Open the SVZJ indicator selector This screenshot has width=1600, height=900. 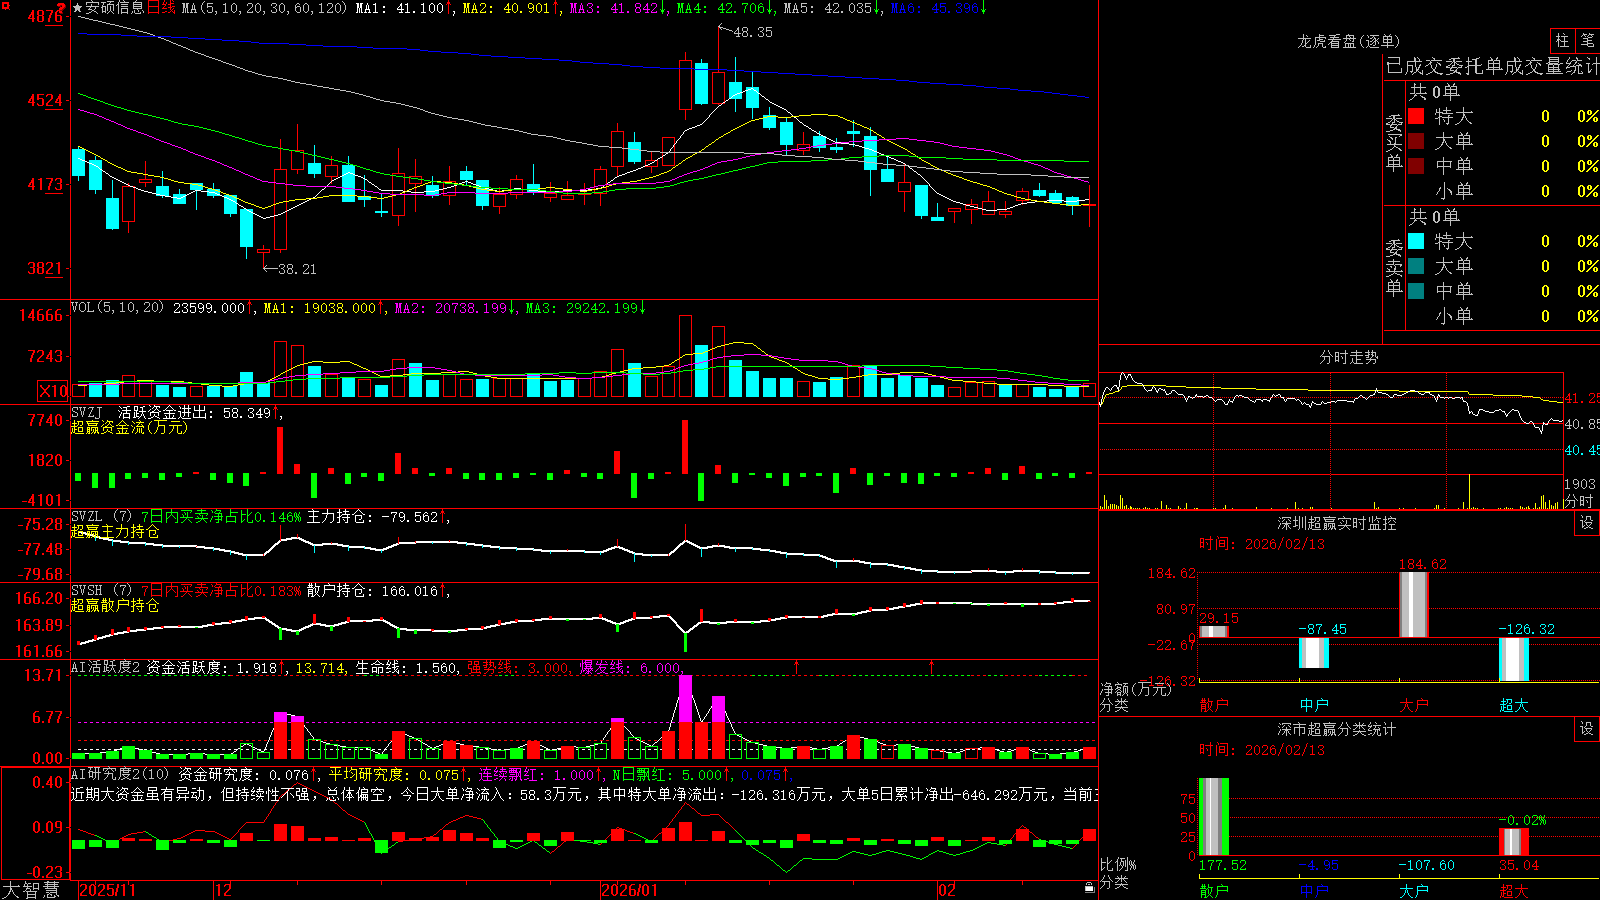pyautogui.click(x=86, y=412)
